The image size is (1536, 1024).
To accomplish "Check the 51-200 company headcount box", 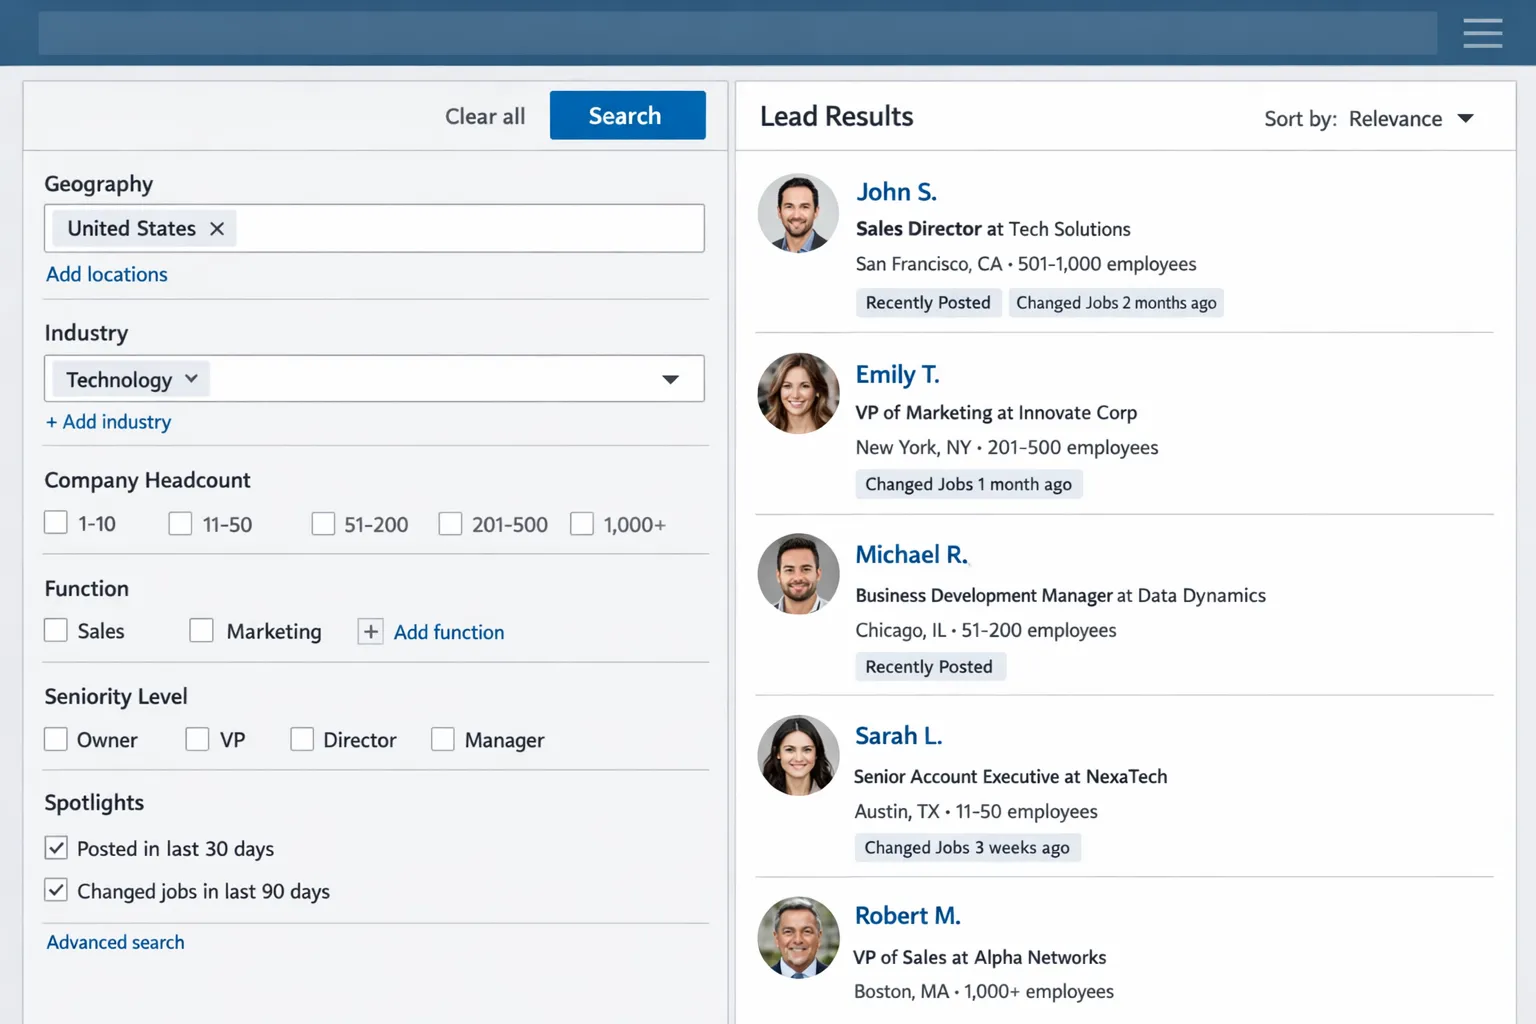I will pyautogui.click(x=323, y=523).
